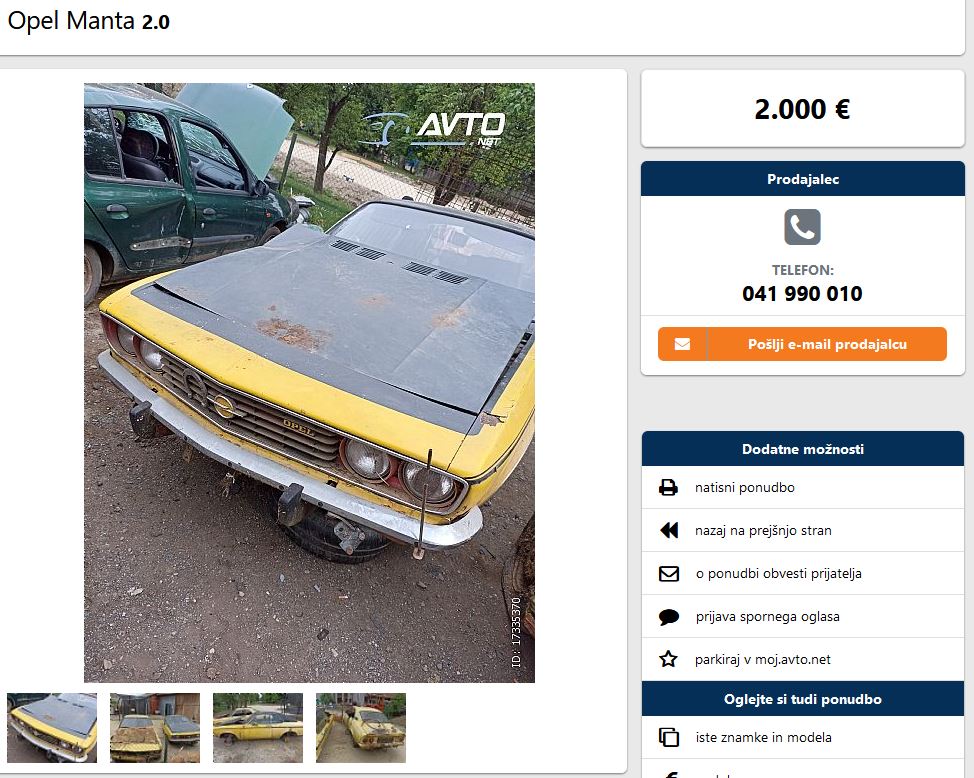
Task: Select the first thumbnail of yellow hood
Action: tap(52, 728)
